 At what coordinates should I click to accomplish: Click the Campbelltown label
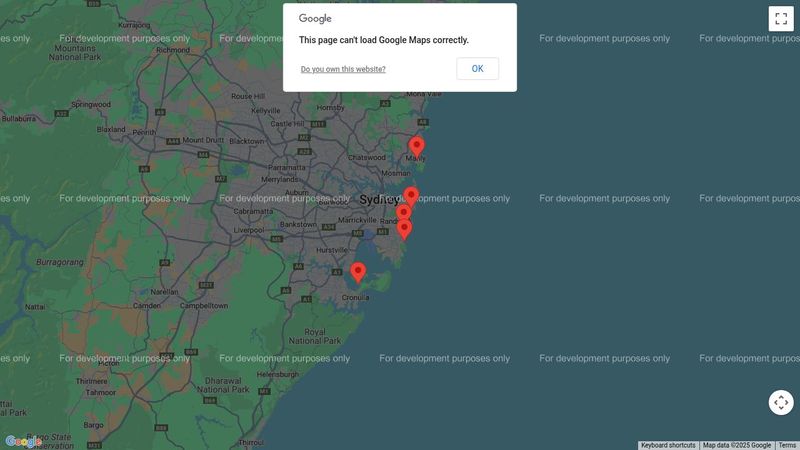[x=204, y=306]
